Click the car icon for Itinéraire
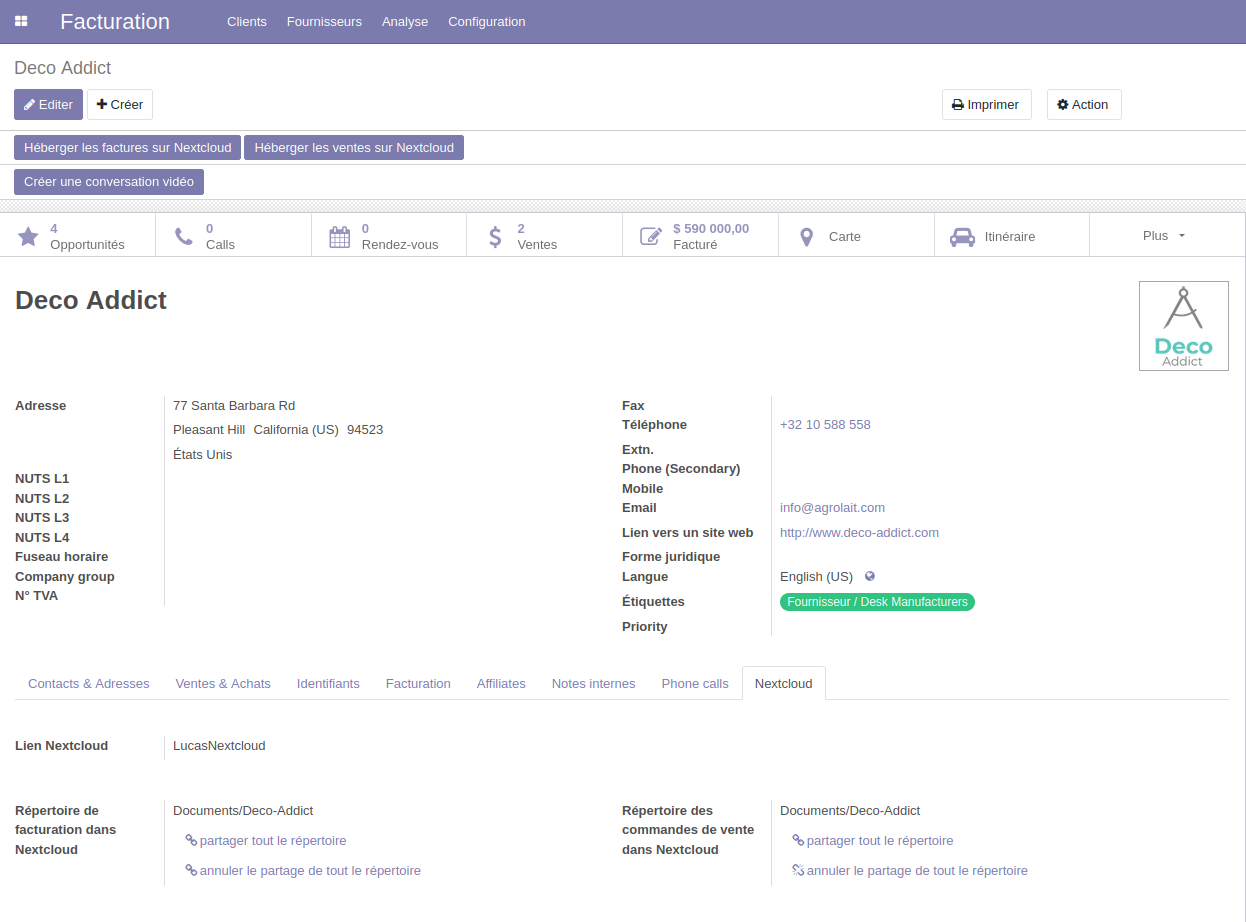This screenshot has height=922, width=1246. click(x=962, y=237)
